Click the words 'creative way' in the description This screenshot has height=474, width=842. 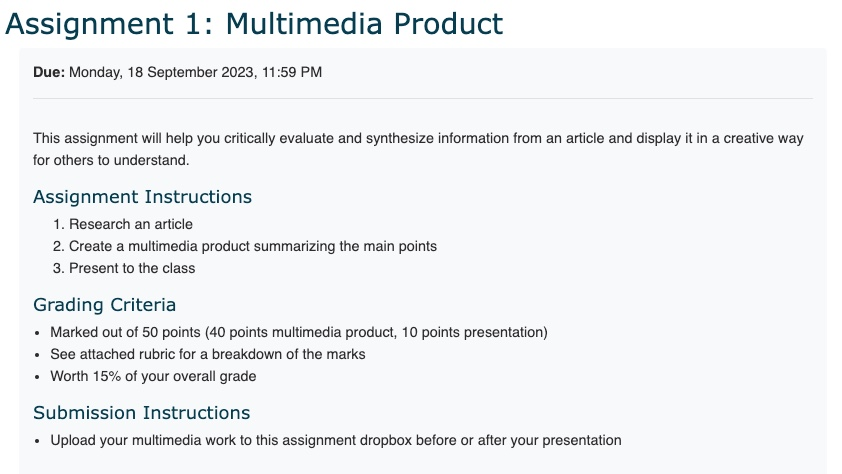click(x=761, y=139)
